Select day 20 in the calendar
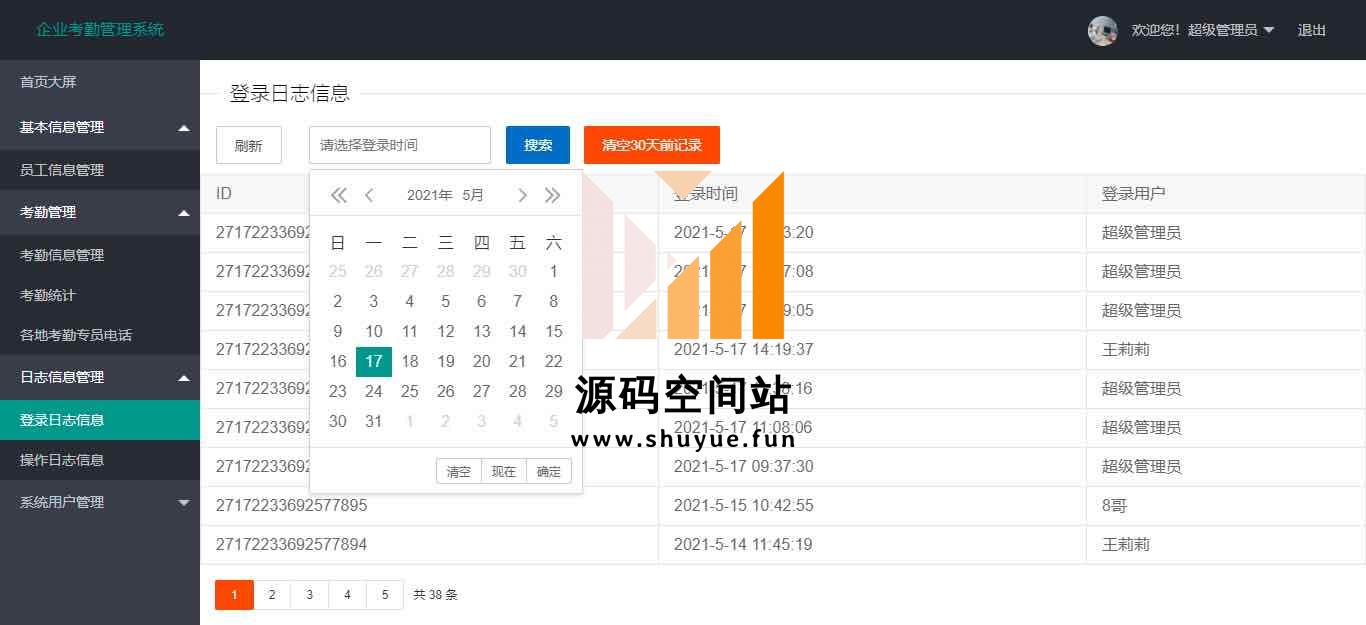 [x=481, y=361]
